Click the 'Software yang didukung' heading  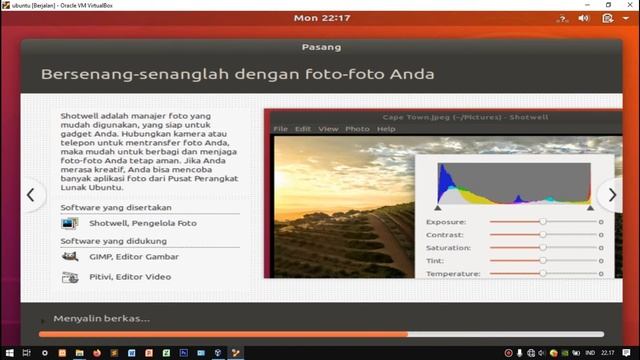click(x=113, y=241)
